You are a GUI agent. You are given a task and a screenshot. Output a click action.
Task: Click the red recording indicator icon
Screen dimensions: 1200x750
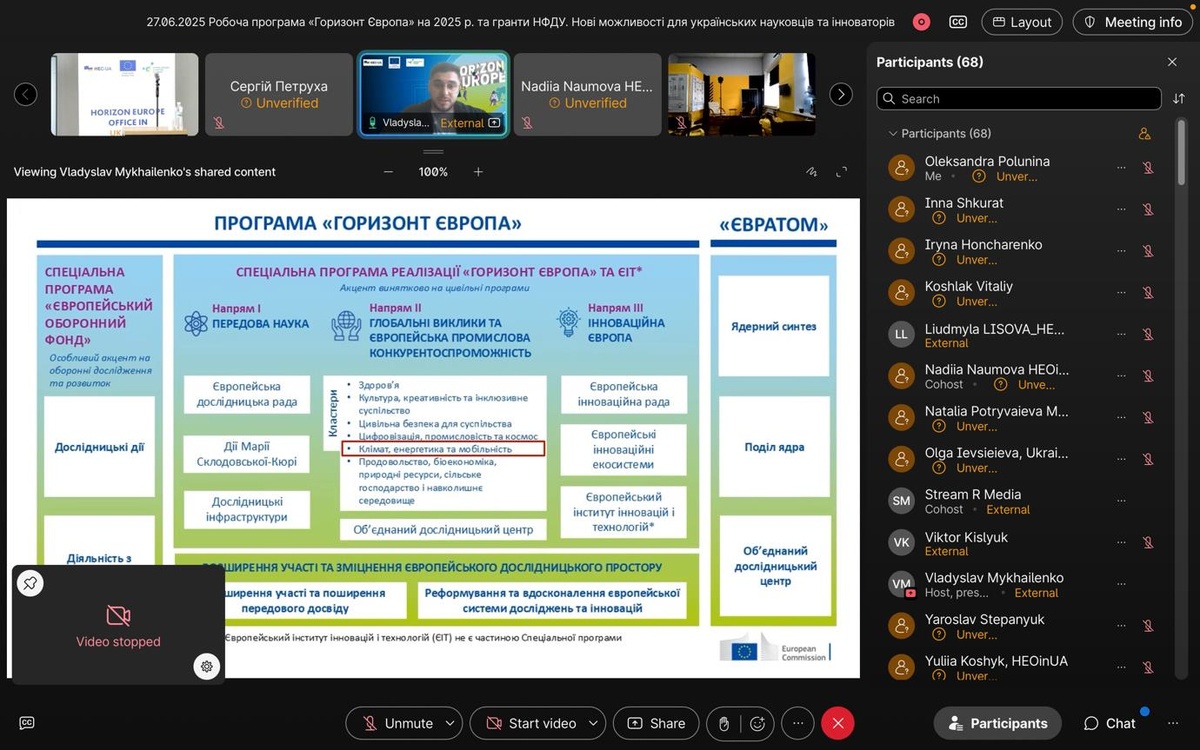click(921, 22)
